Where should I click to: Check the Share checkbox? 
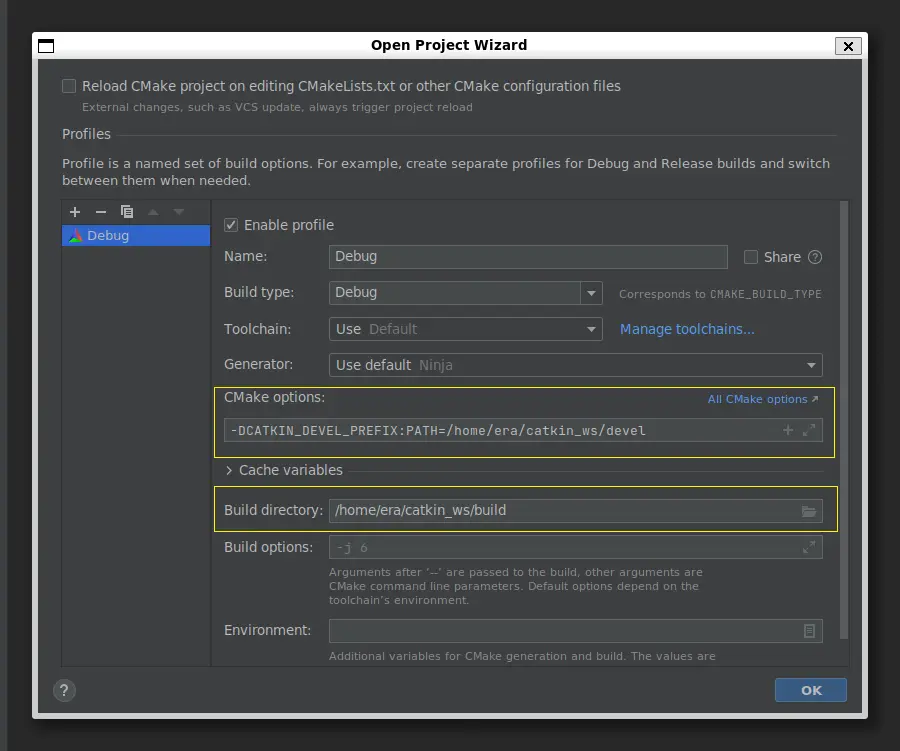pos(751,257)
